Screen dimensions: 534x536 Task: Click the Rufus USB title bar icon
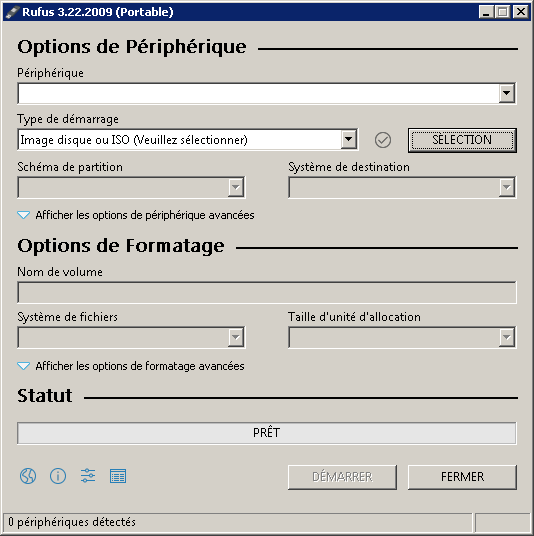pos(12,12)
